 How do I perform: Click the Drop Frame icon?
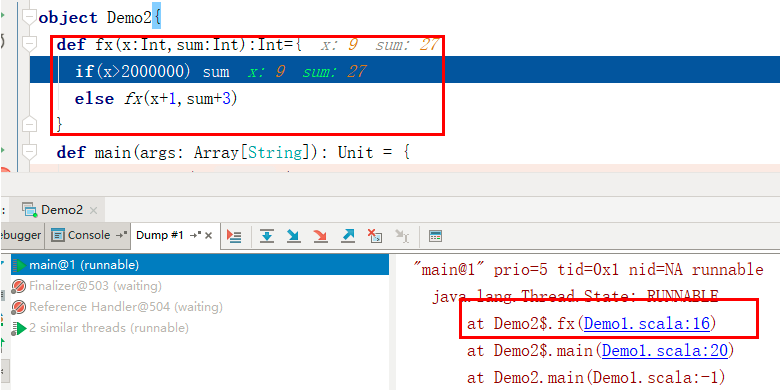point(375,236)
